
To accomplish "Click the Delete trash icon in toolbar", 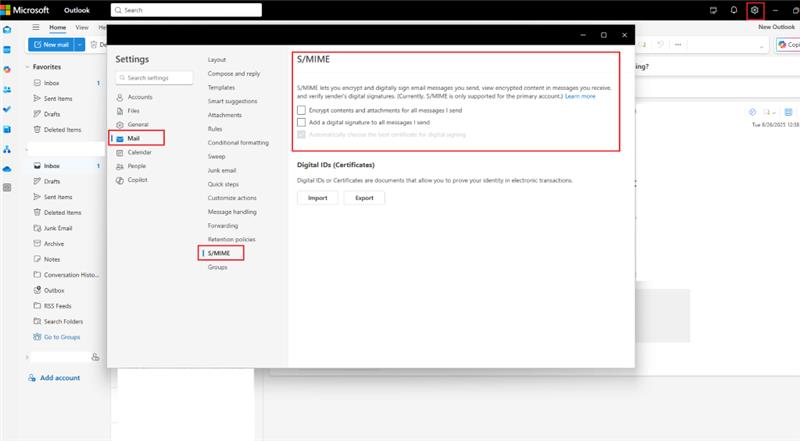I will 94,45.
